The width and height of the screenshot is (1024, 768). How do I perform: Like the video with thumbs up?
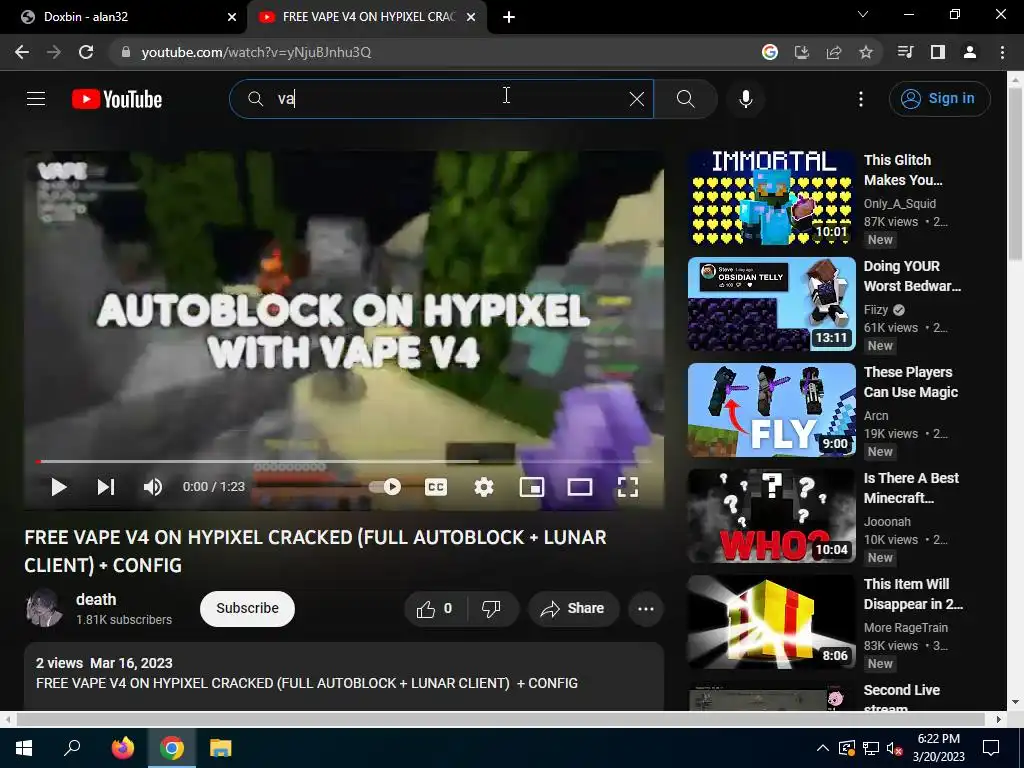coord(435,609)
